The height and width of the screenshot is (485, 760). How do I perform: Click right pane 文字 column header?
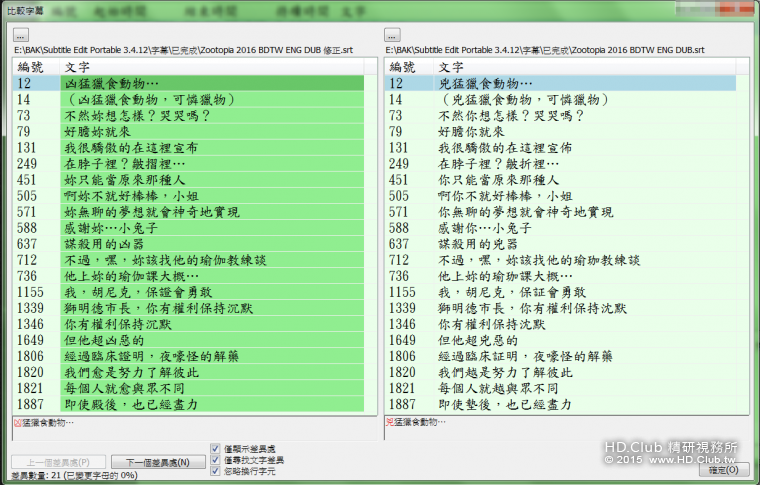tap(584, 67)
